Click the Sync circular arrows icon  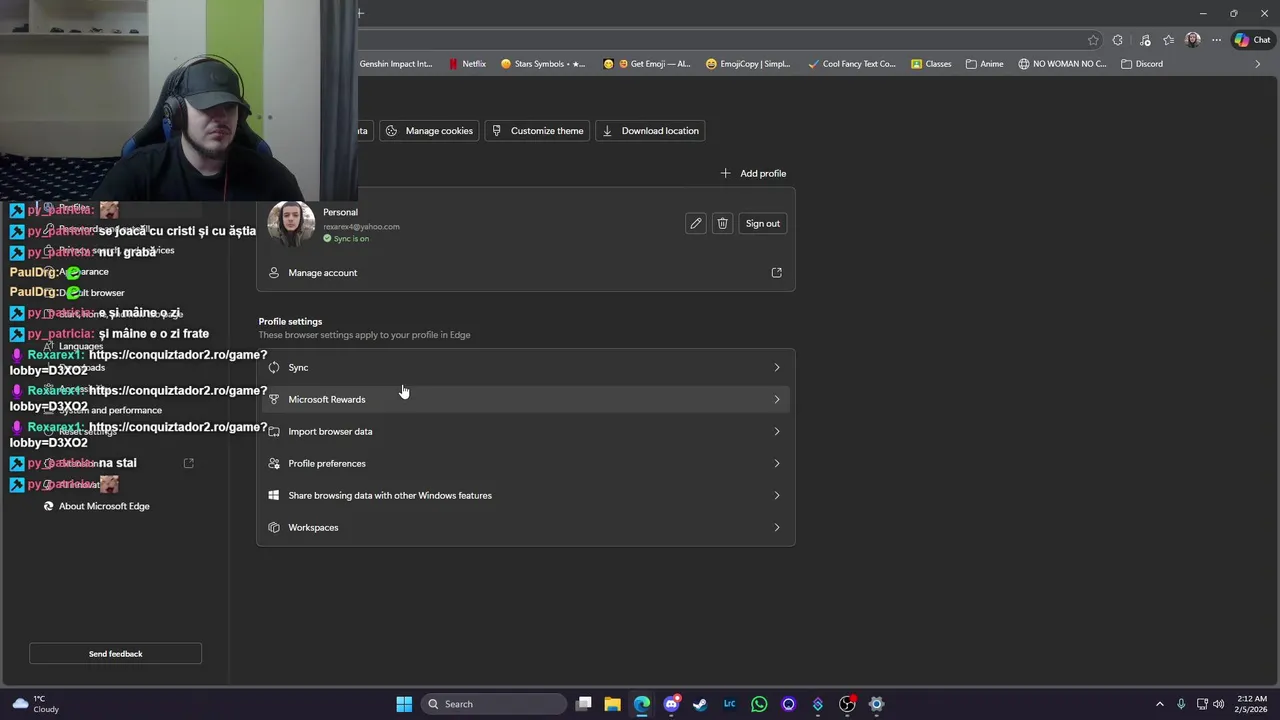coord(274,367)
